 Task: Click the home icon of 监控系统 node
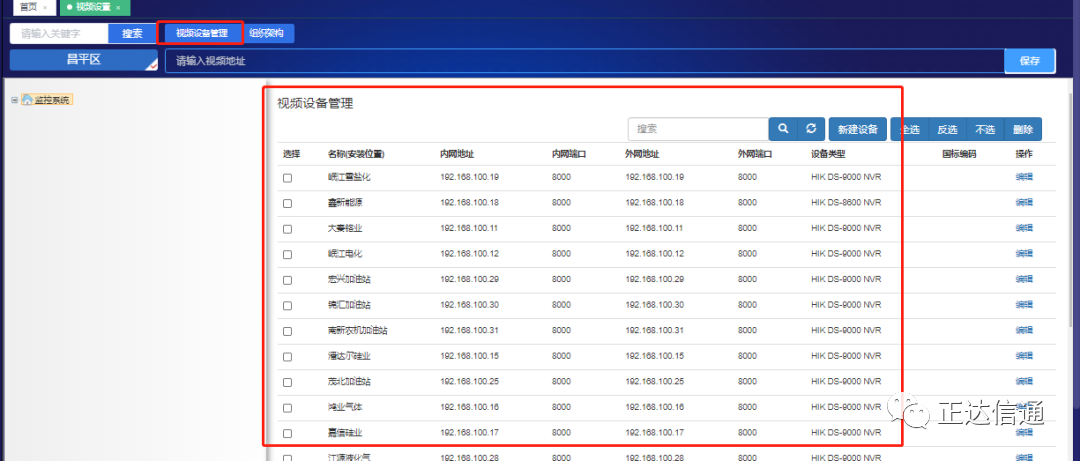click(x=27, y=100)
